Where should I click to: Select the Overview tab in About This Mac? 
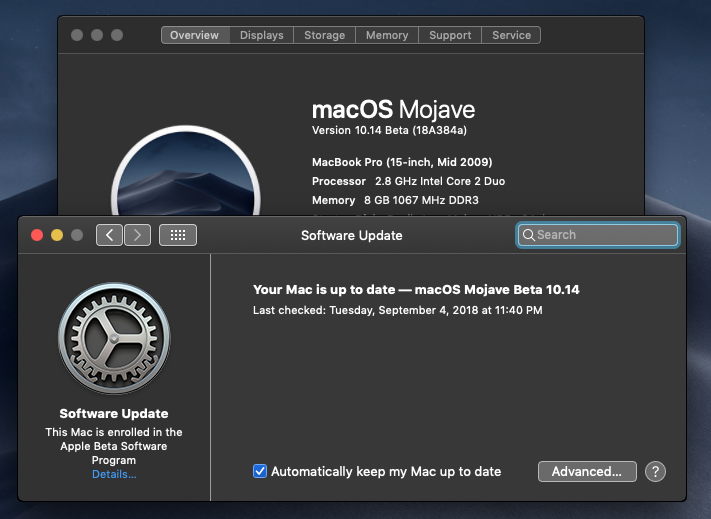point(195,35)
